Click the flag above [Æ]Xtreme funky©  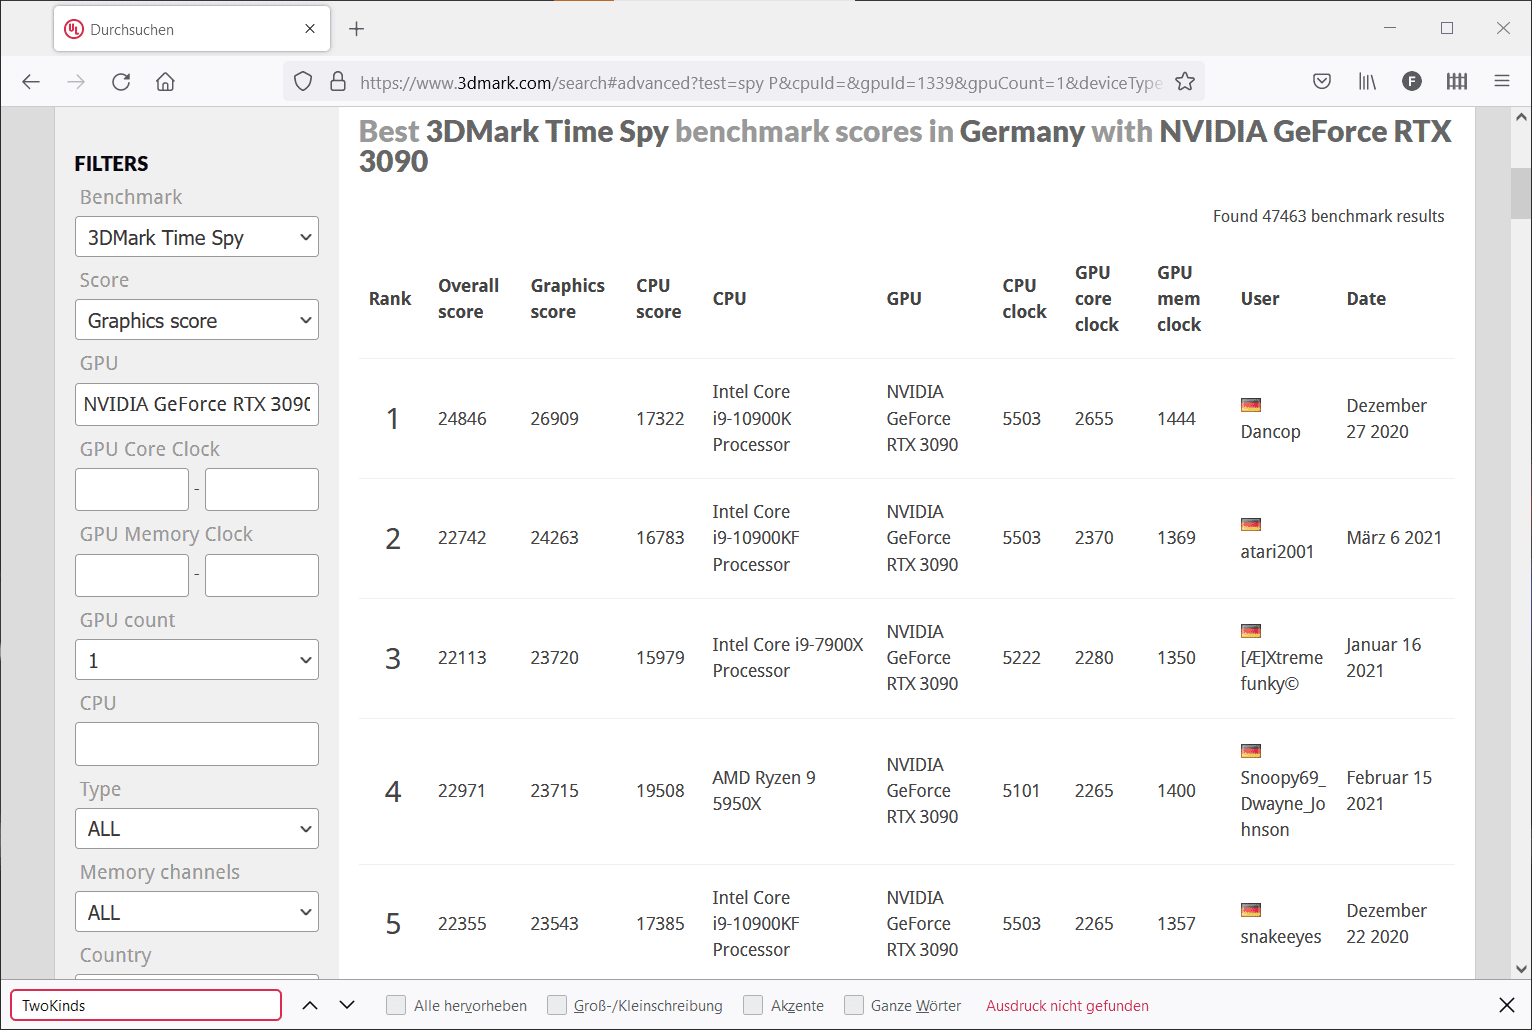1251,631
